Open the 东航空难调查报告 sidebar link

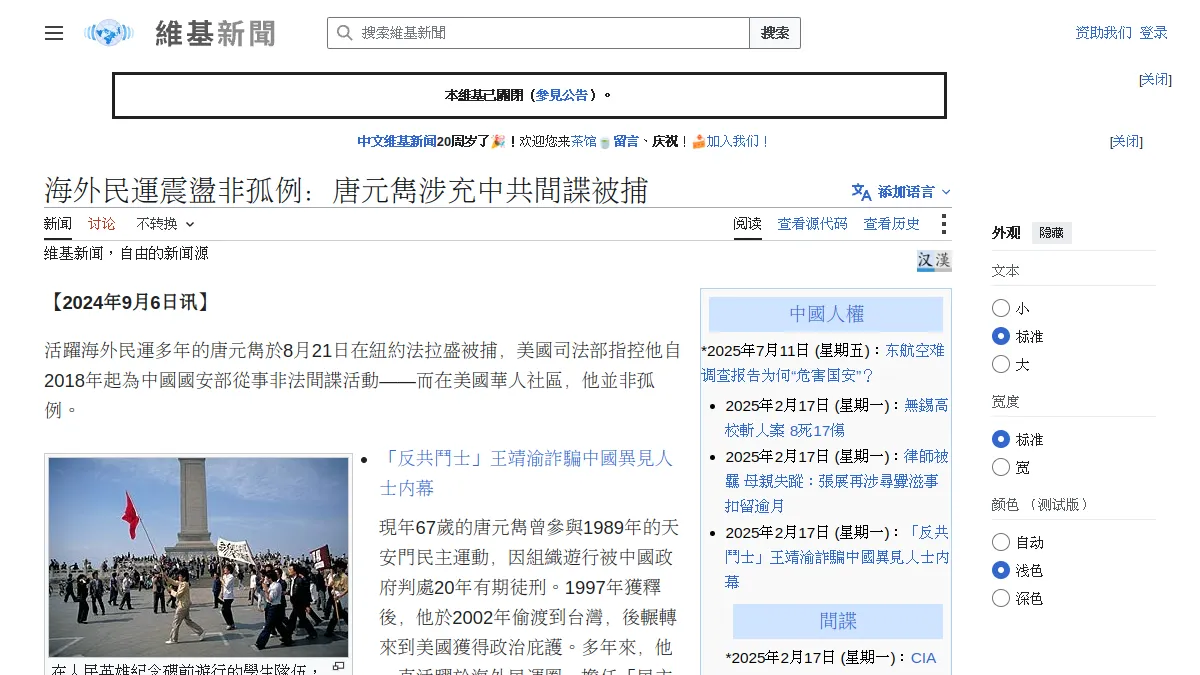823,363
